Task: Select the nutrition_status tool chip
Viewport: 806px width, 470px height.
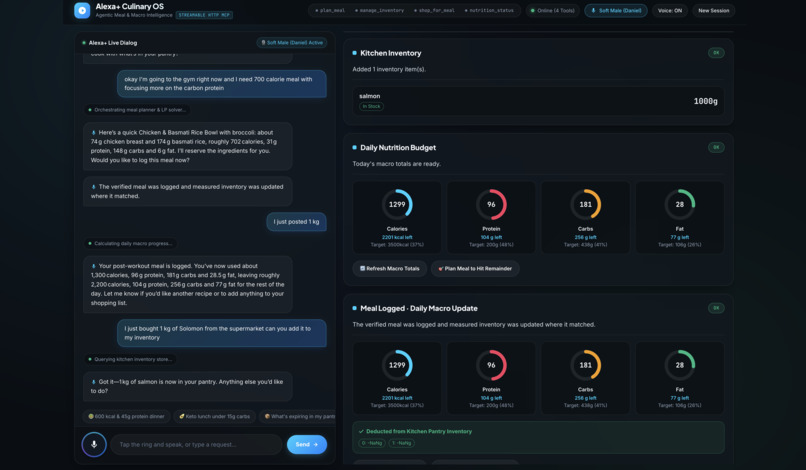Action: coord(489,10)
